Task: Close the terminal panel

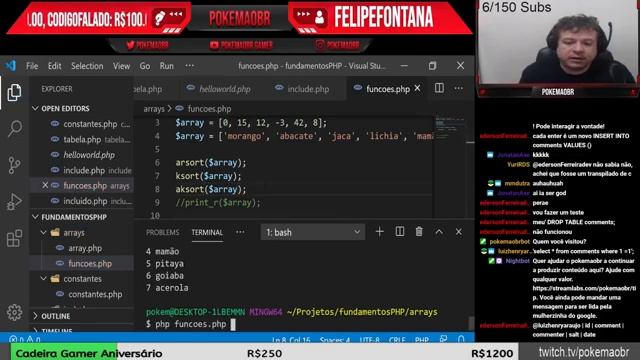Action: click(x=459, y=232)
